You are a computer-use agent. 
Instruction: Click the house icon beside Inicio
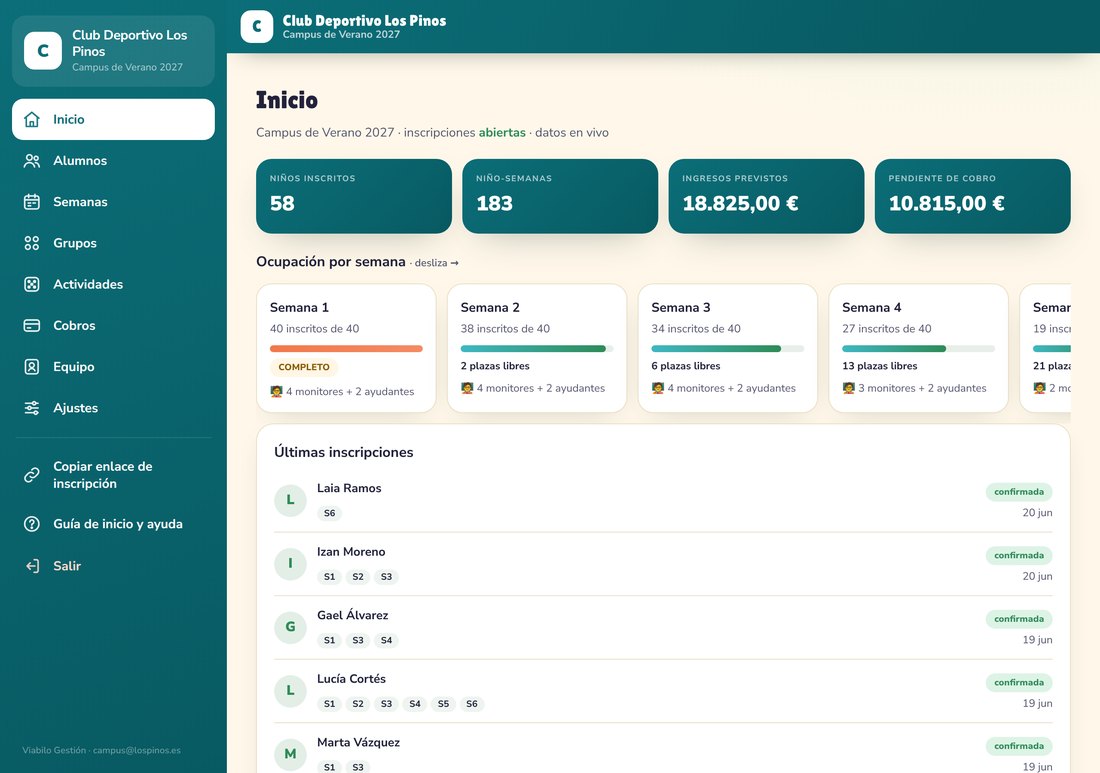[x=32, y=119]
